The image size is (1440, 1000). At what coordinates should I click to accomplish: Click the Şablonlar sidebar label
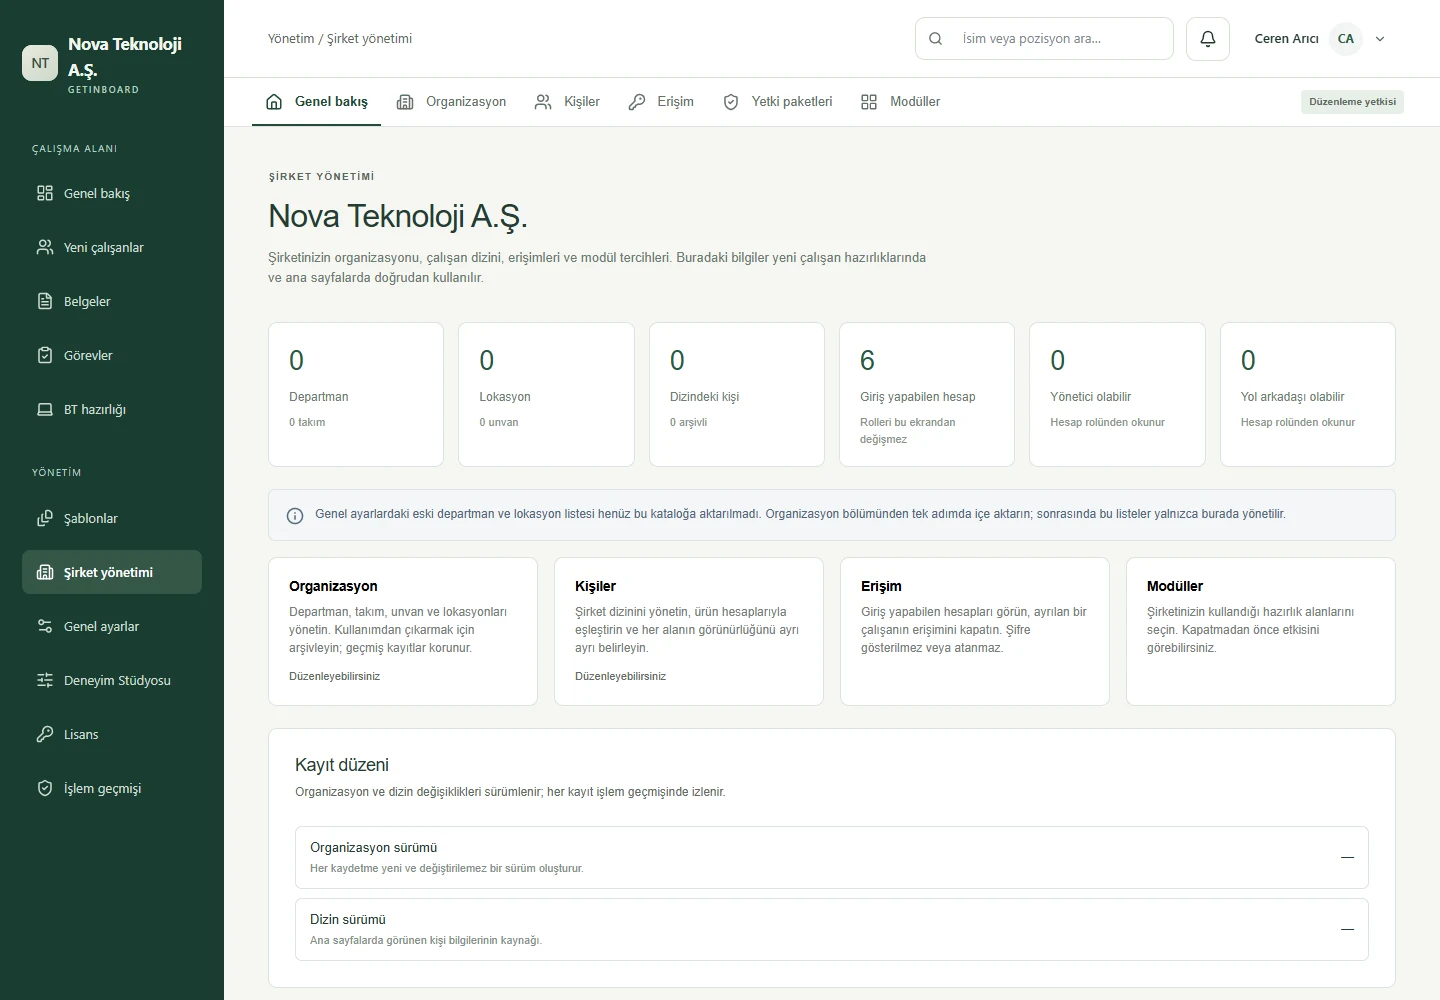[x=91, y=518]
